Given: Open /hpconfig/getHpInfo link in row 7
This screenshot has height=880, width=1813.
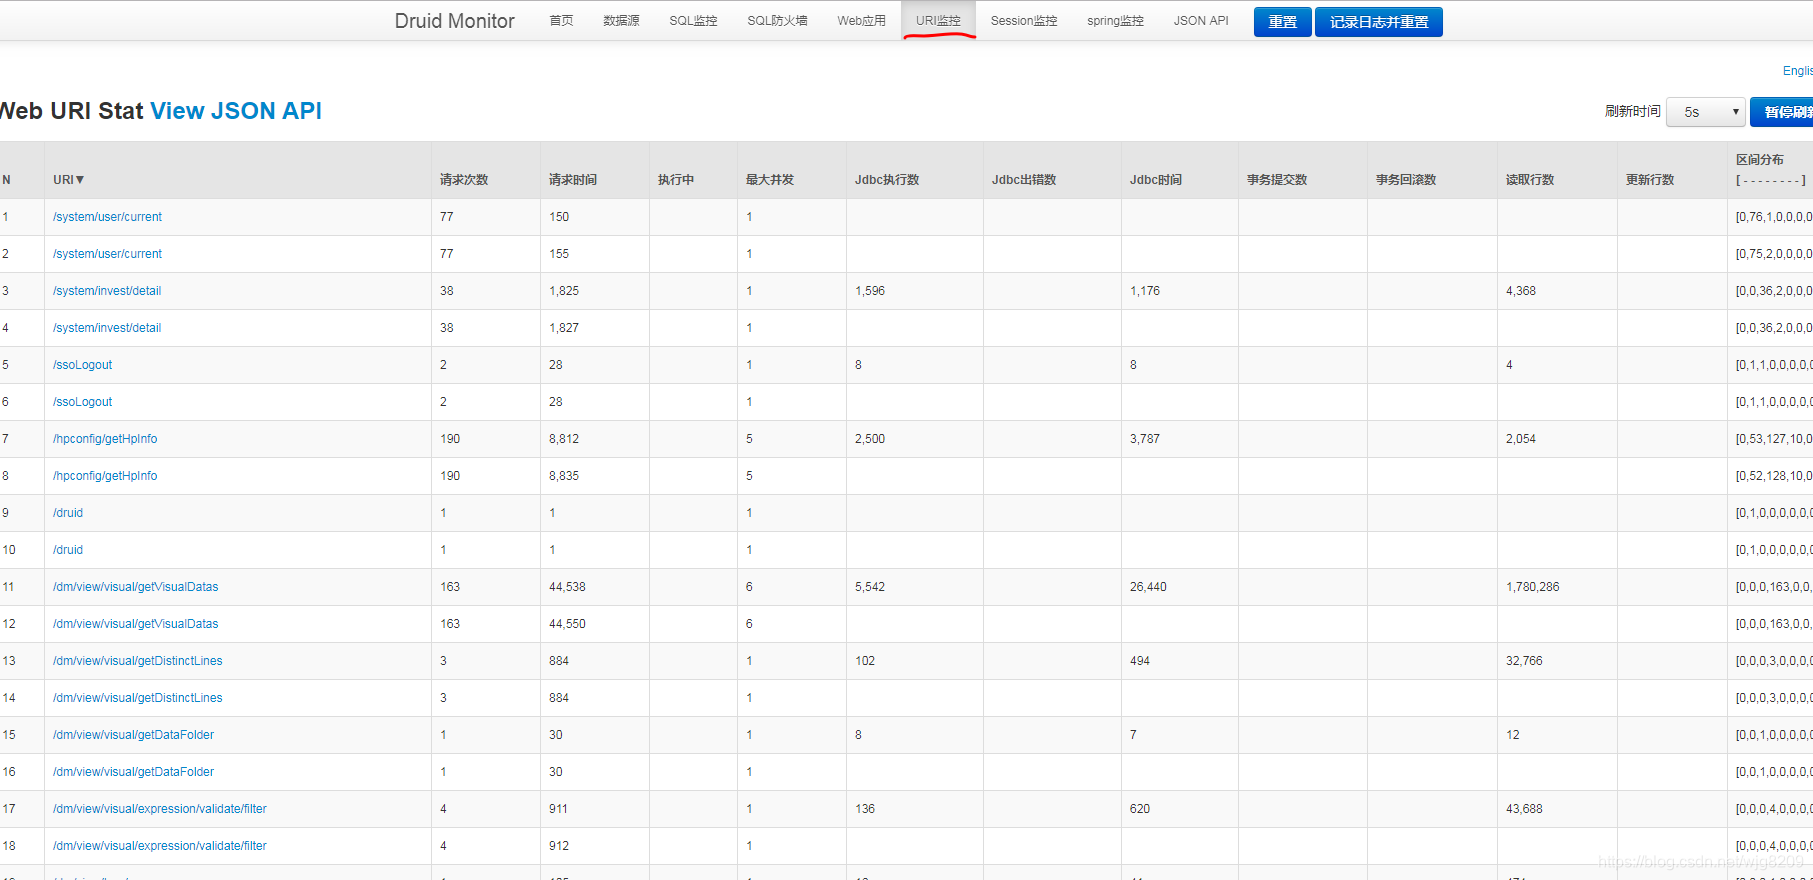Looking at the screenshot, I should pos(105,439).
